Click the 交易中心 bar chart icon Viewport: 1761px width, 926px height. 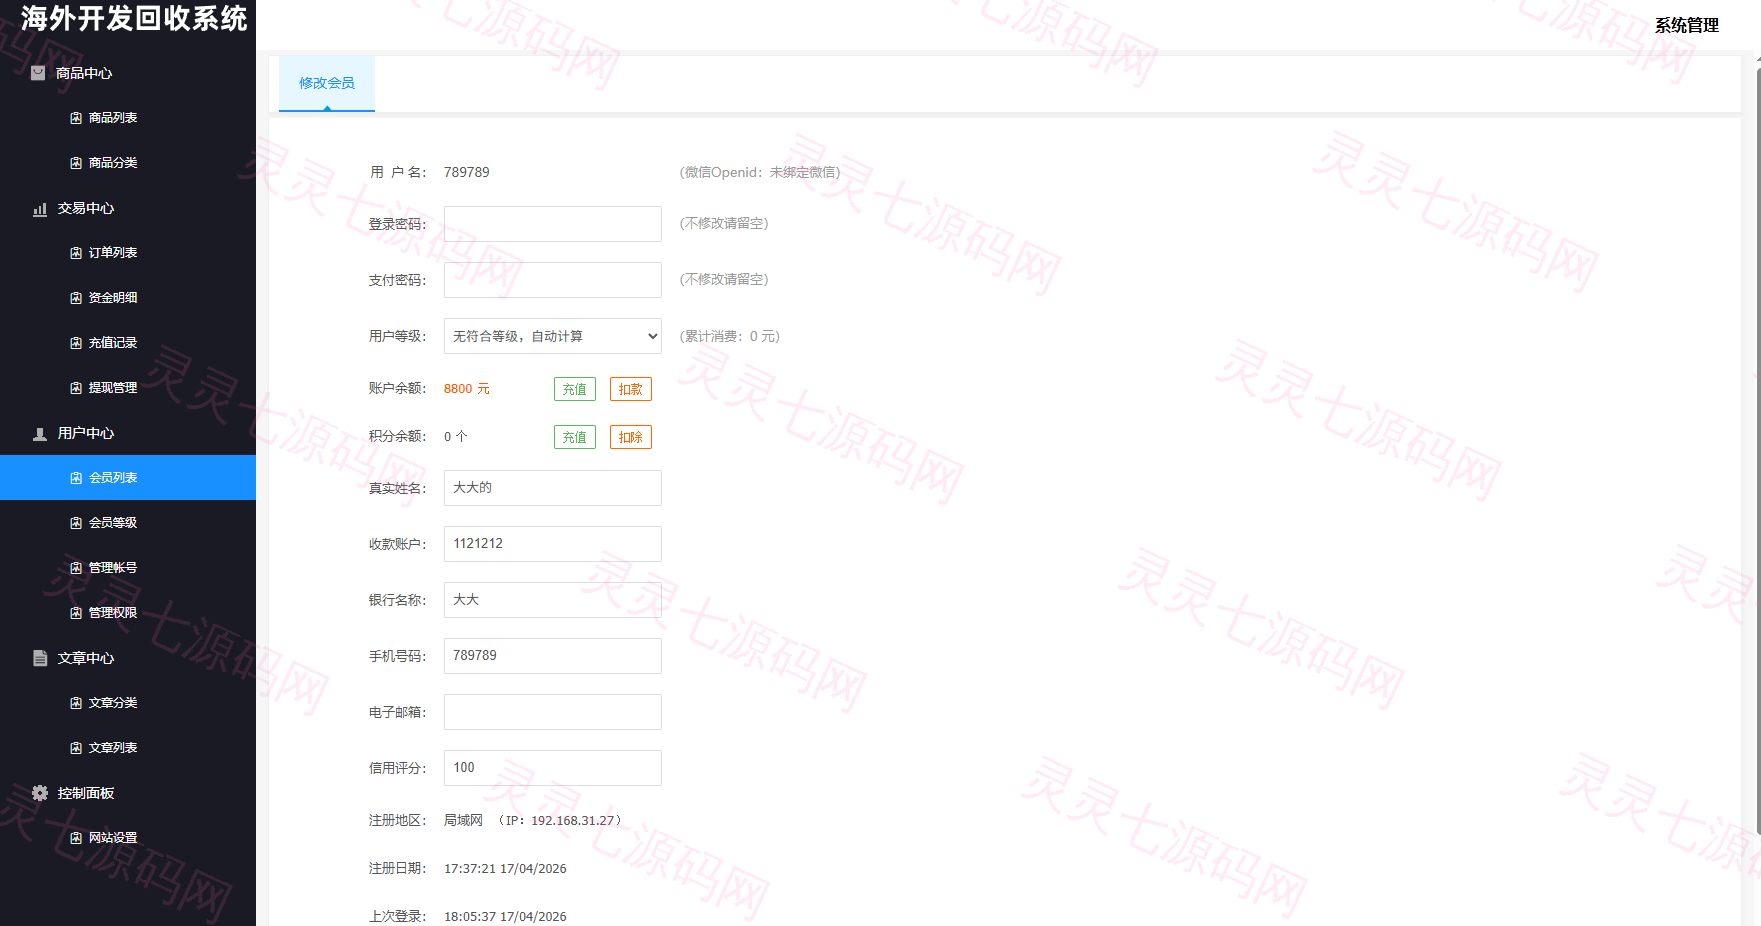[40, 209]
